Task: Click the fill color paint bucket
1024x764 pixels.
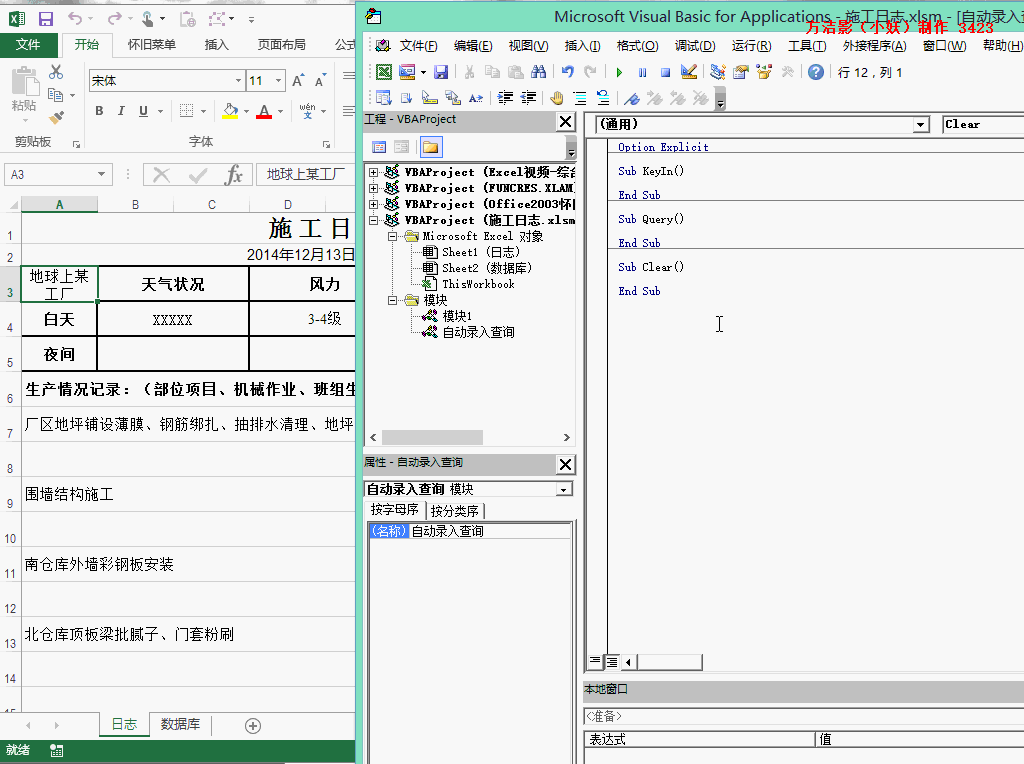Action: [x=230, y=111]
